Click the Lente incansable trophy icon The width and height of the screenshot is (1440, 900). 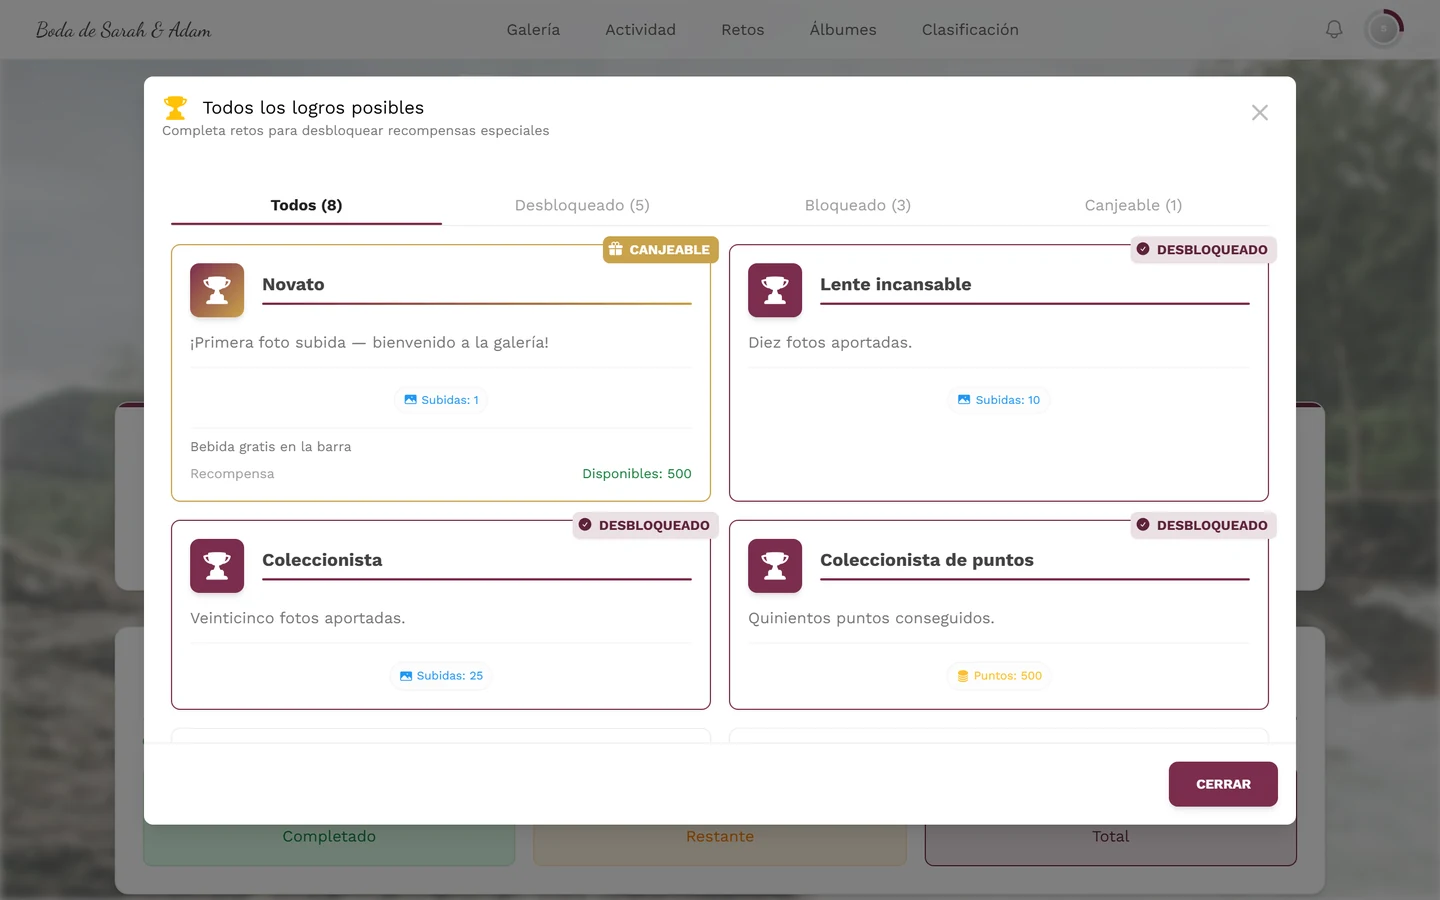click(775, 290)
